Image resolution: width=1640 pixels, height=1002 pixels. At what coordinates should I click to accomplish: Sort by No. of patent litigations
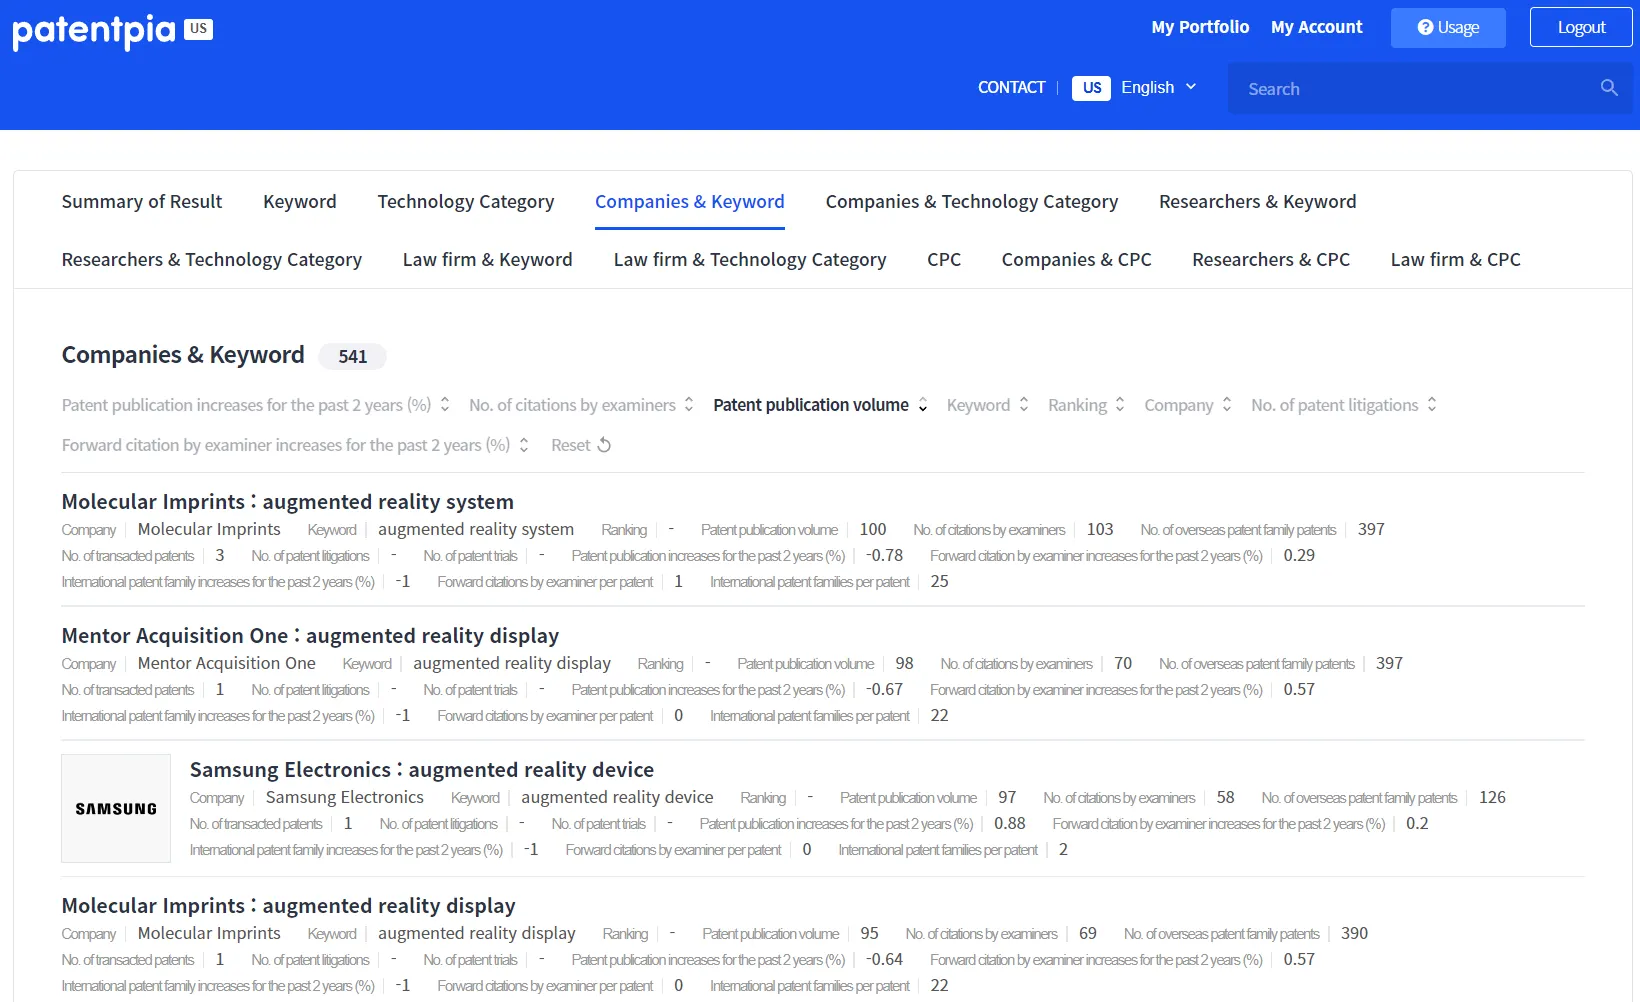[1344, 405]
